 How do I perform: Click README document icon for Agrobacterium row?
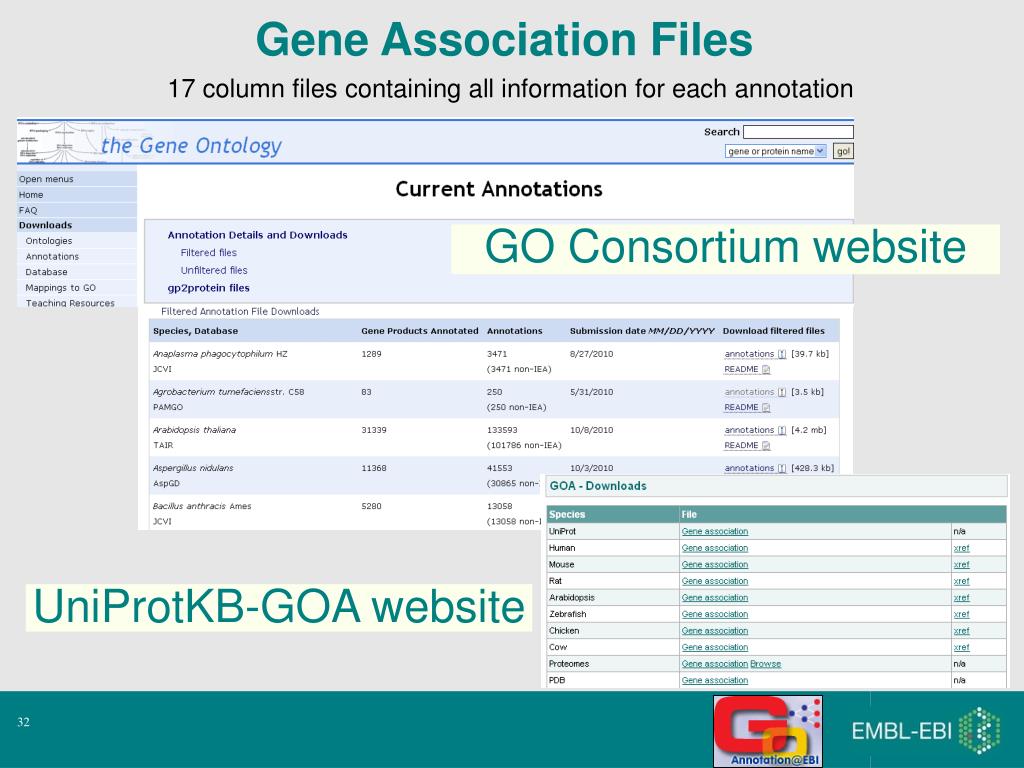766,408
